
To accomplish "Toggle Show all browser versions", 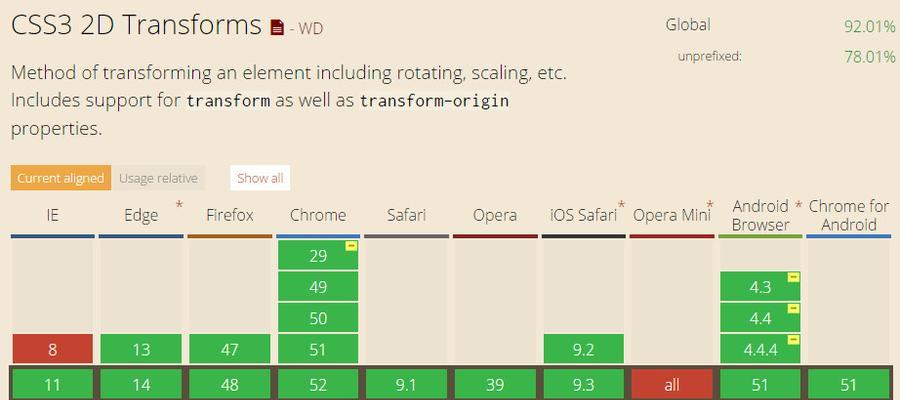I will [260, 178].
